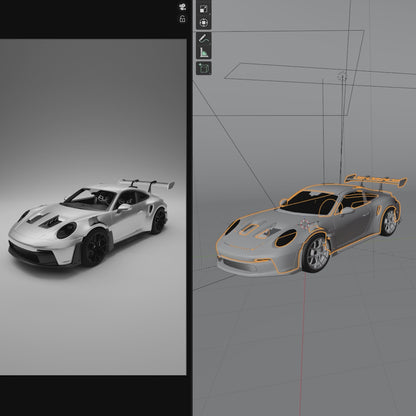
Task: Select the Measure ruler tool
Action: click(204, 52)
